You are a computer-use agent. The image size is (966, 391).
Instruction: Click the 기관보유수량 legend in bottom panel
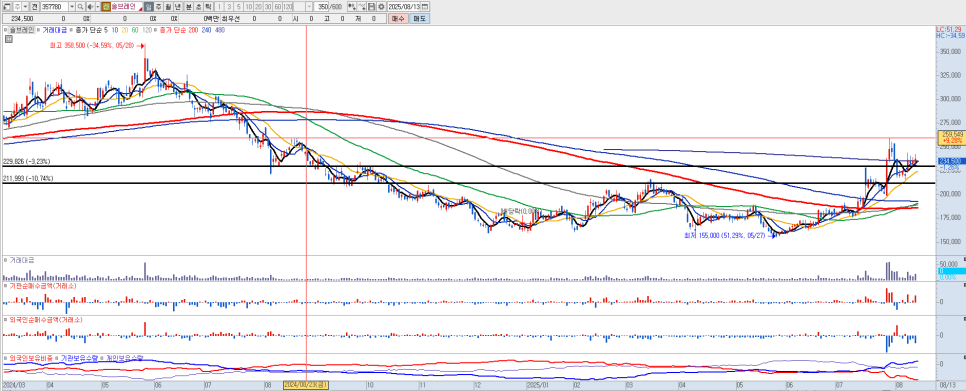click(80, 358)
